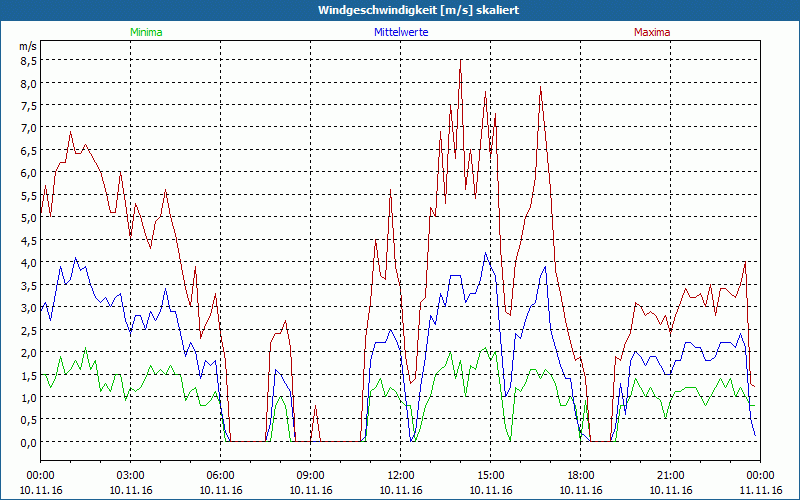Click the 06:00 time axis label
Screen dimensions: 800x500
(x=220, y=476)
